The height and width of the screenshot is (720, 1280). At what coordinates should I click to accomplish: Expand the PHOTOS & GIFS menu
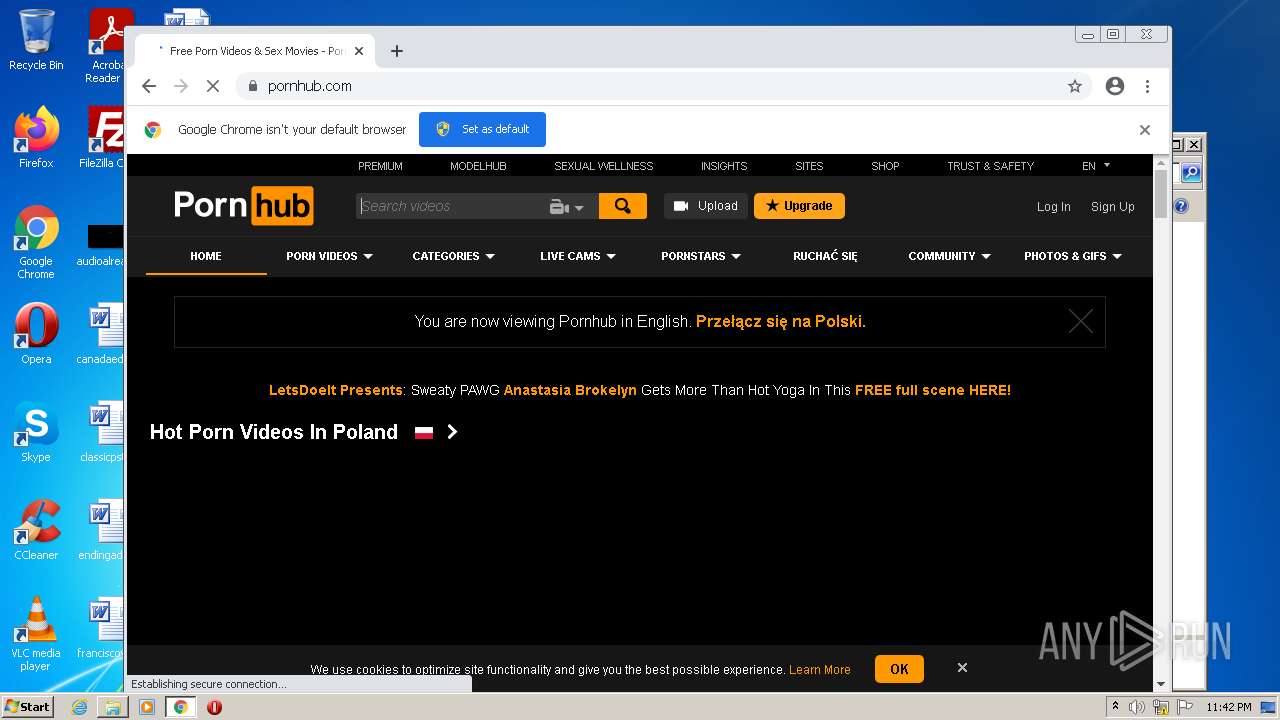pos(1073,256)
